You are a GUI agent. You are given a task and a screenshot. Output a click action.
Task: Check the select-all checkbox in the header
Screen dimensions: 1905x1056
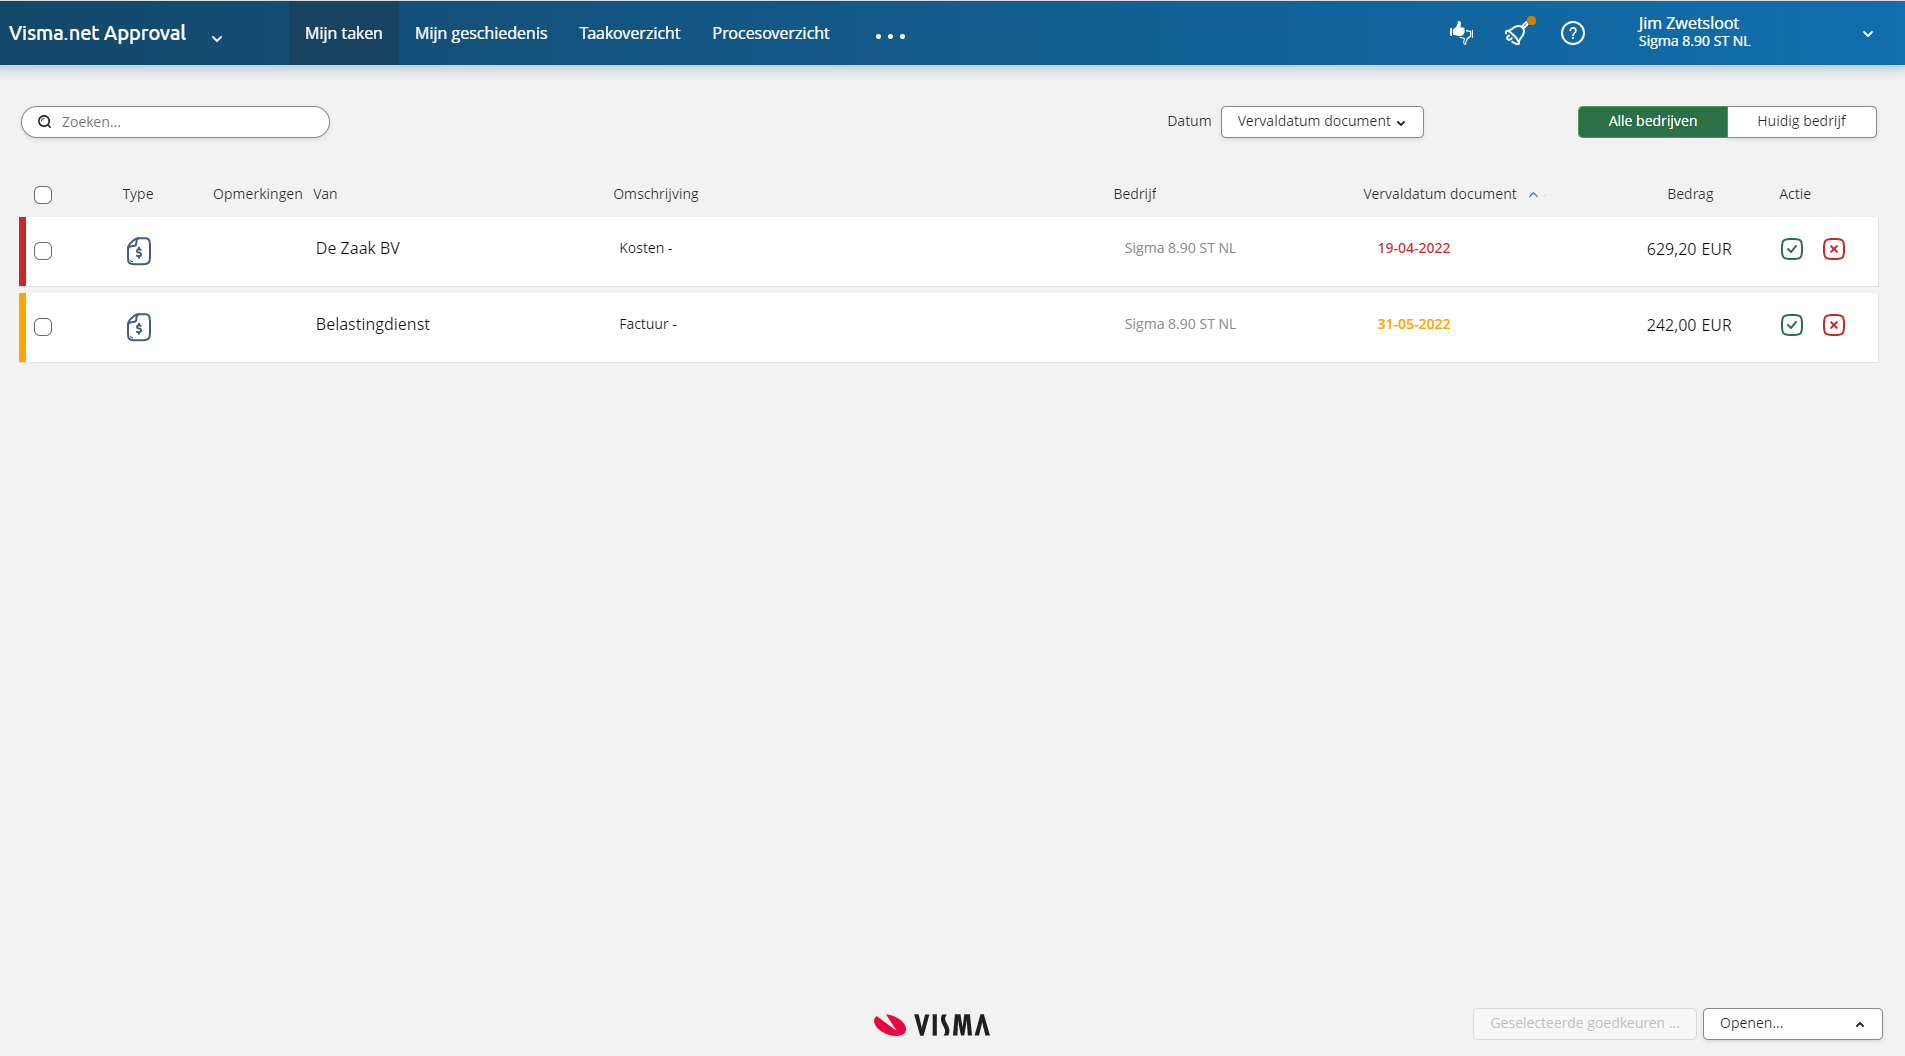click(x=43, y=195)
